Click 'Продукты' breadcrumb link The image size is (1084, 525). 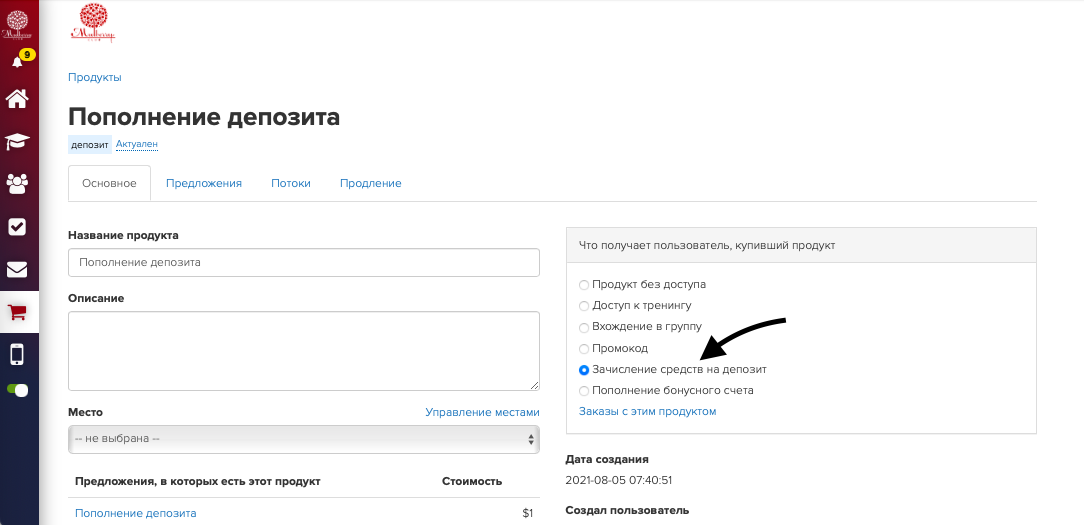click(95, 77)
